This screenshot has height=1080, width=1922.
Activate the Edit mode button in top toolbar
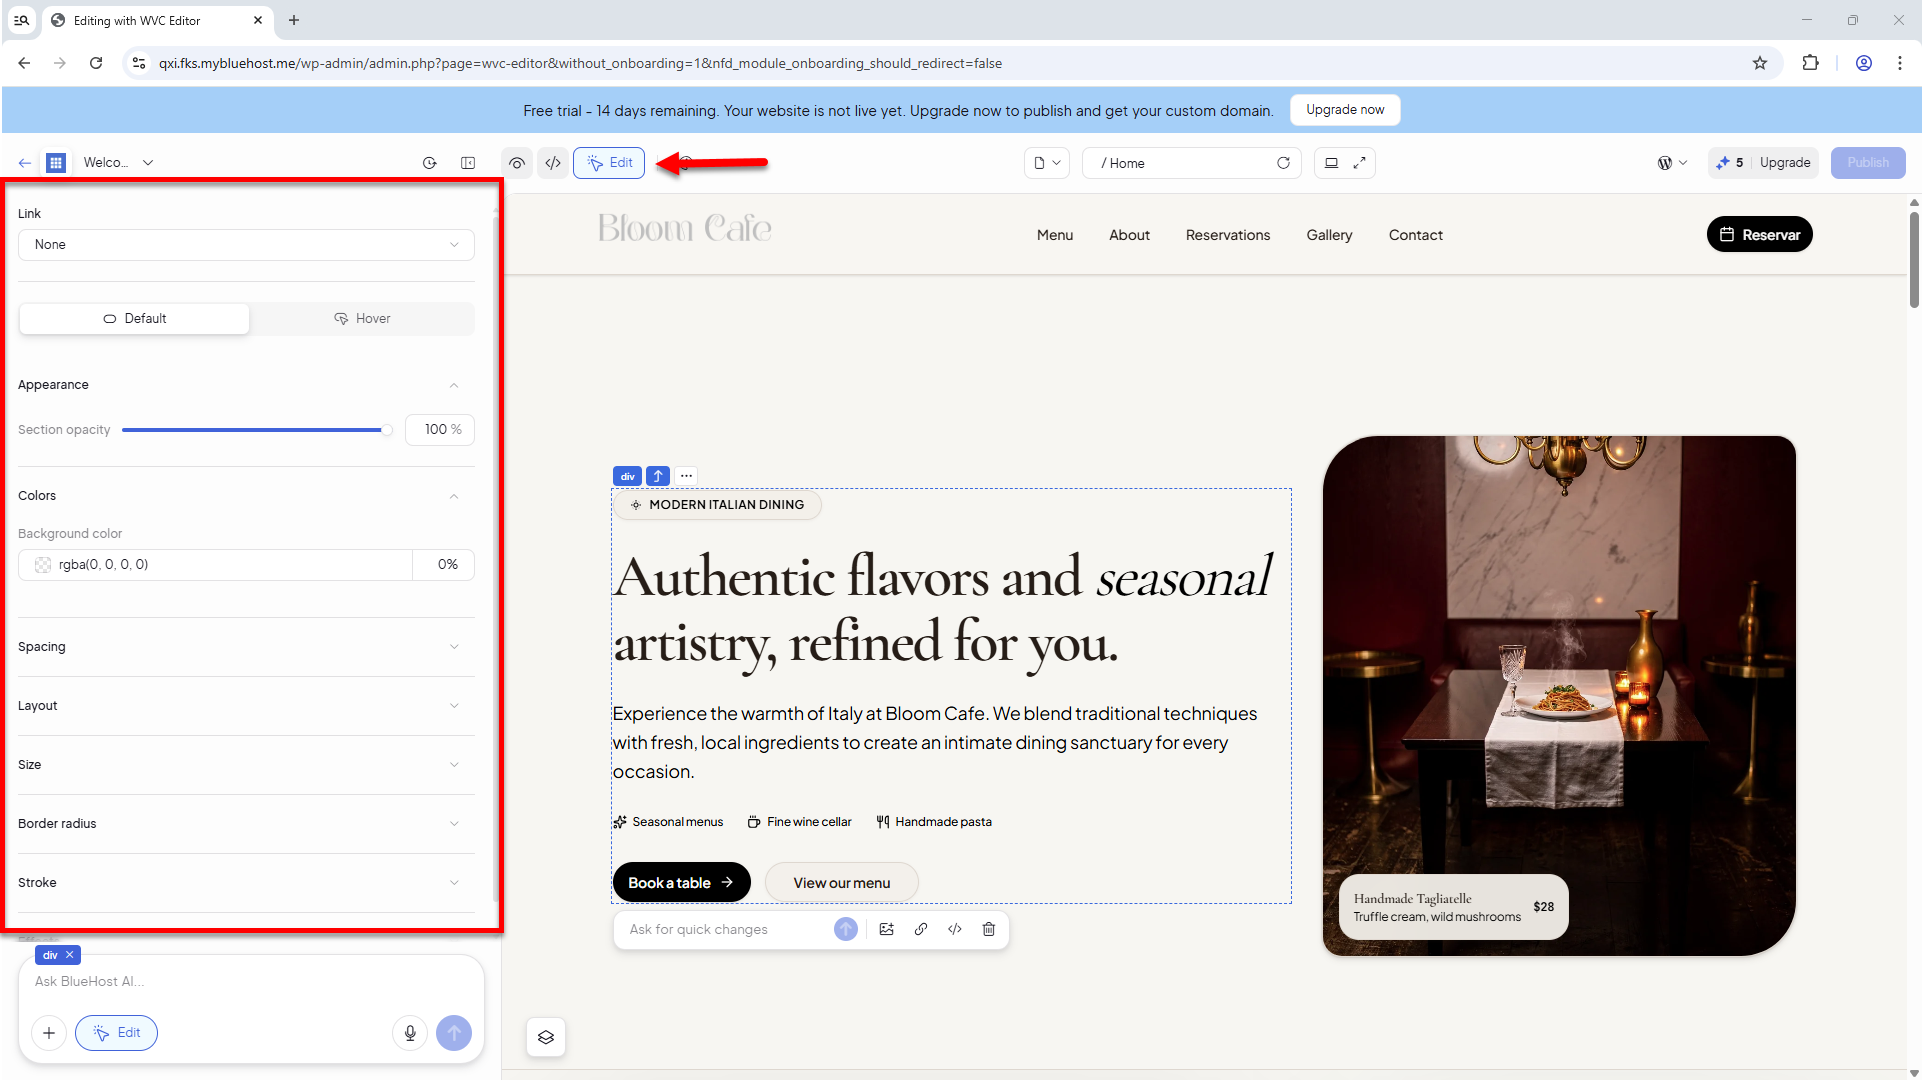(x=609, y=163)
